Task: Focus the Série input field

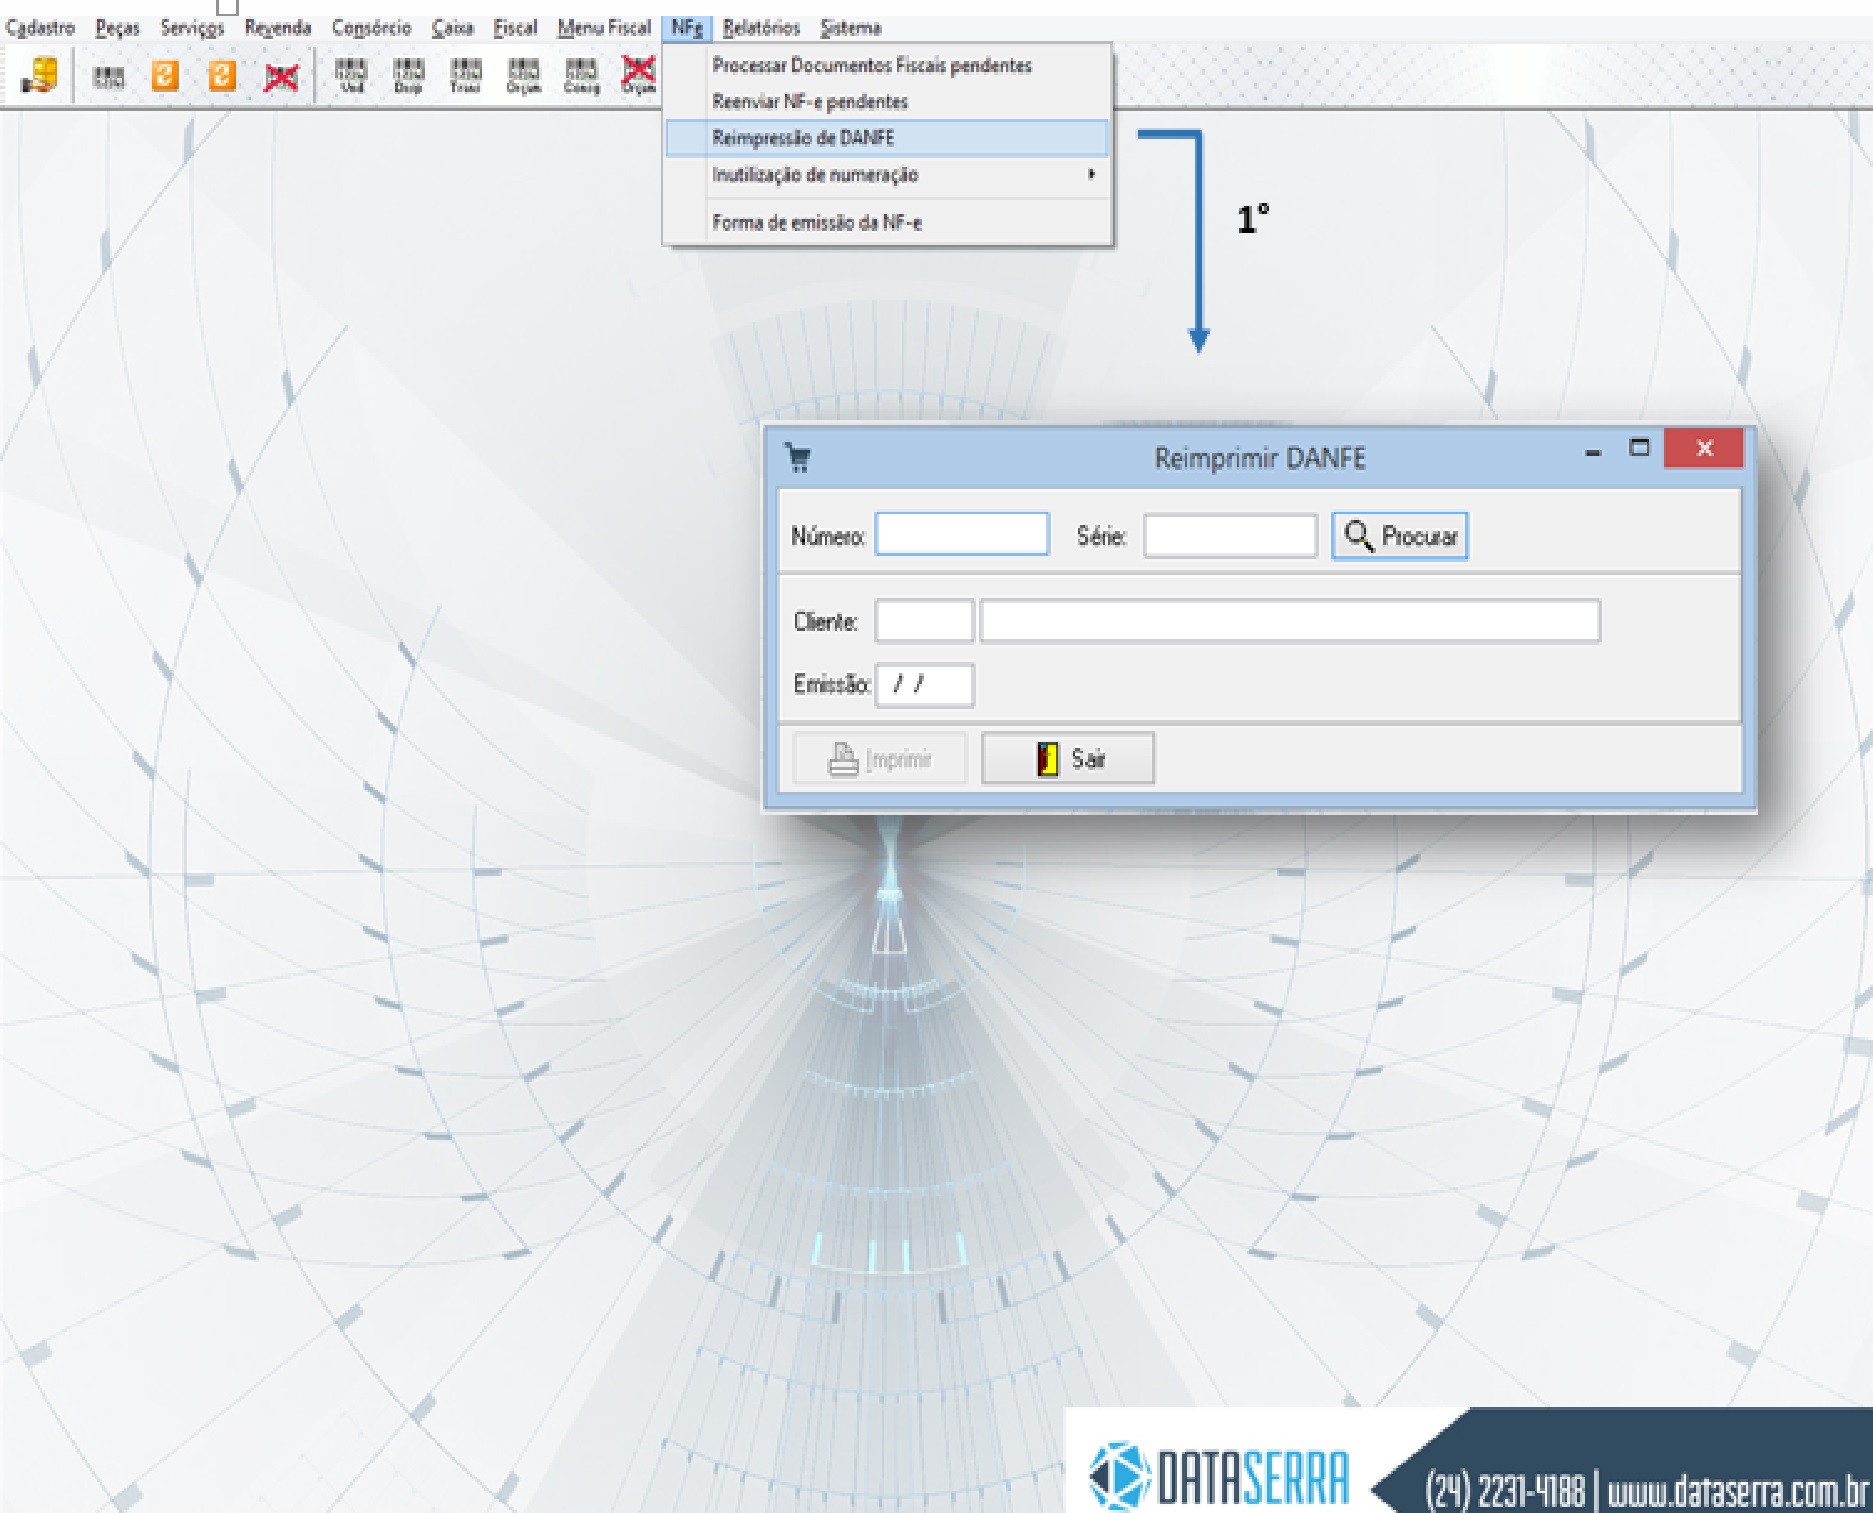Action: (x=1230, y=535)
